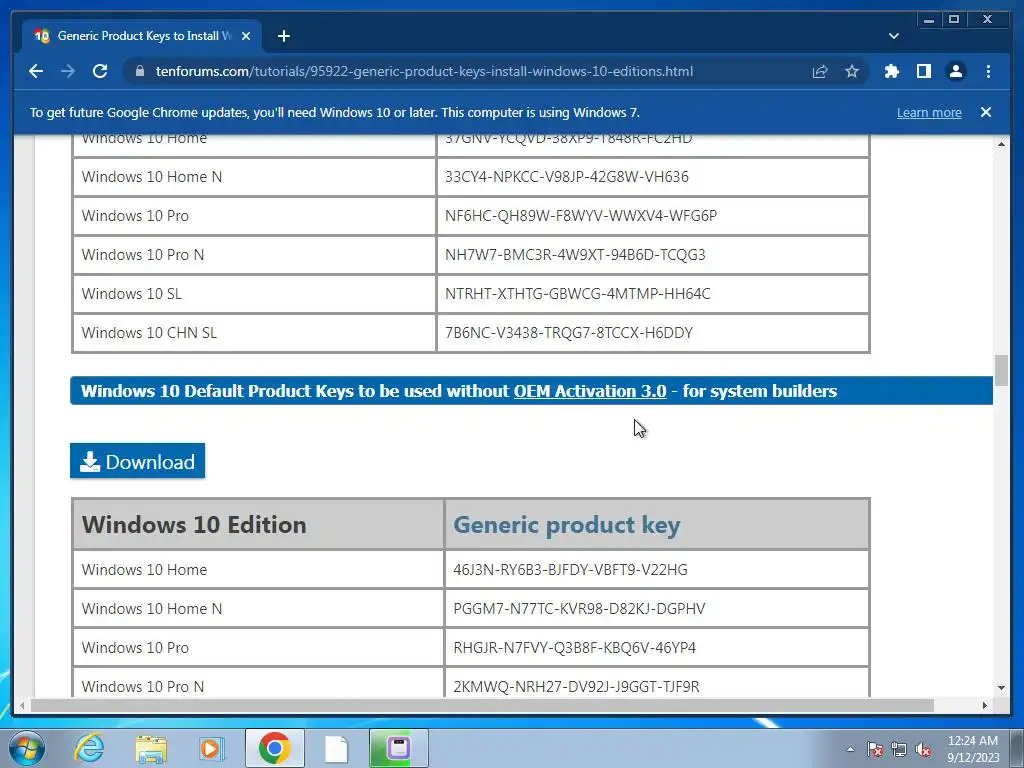1024x768 pixels.
Task: Click the blue Download button
Action: tap(137, 461)
